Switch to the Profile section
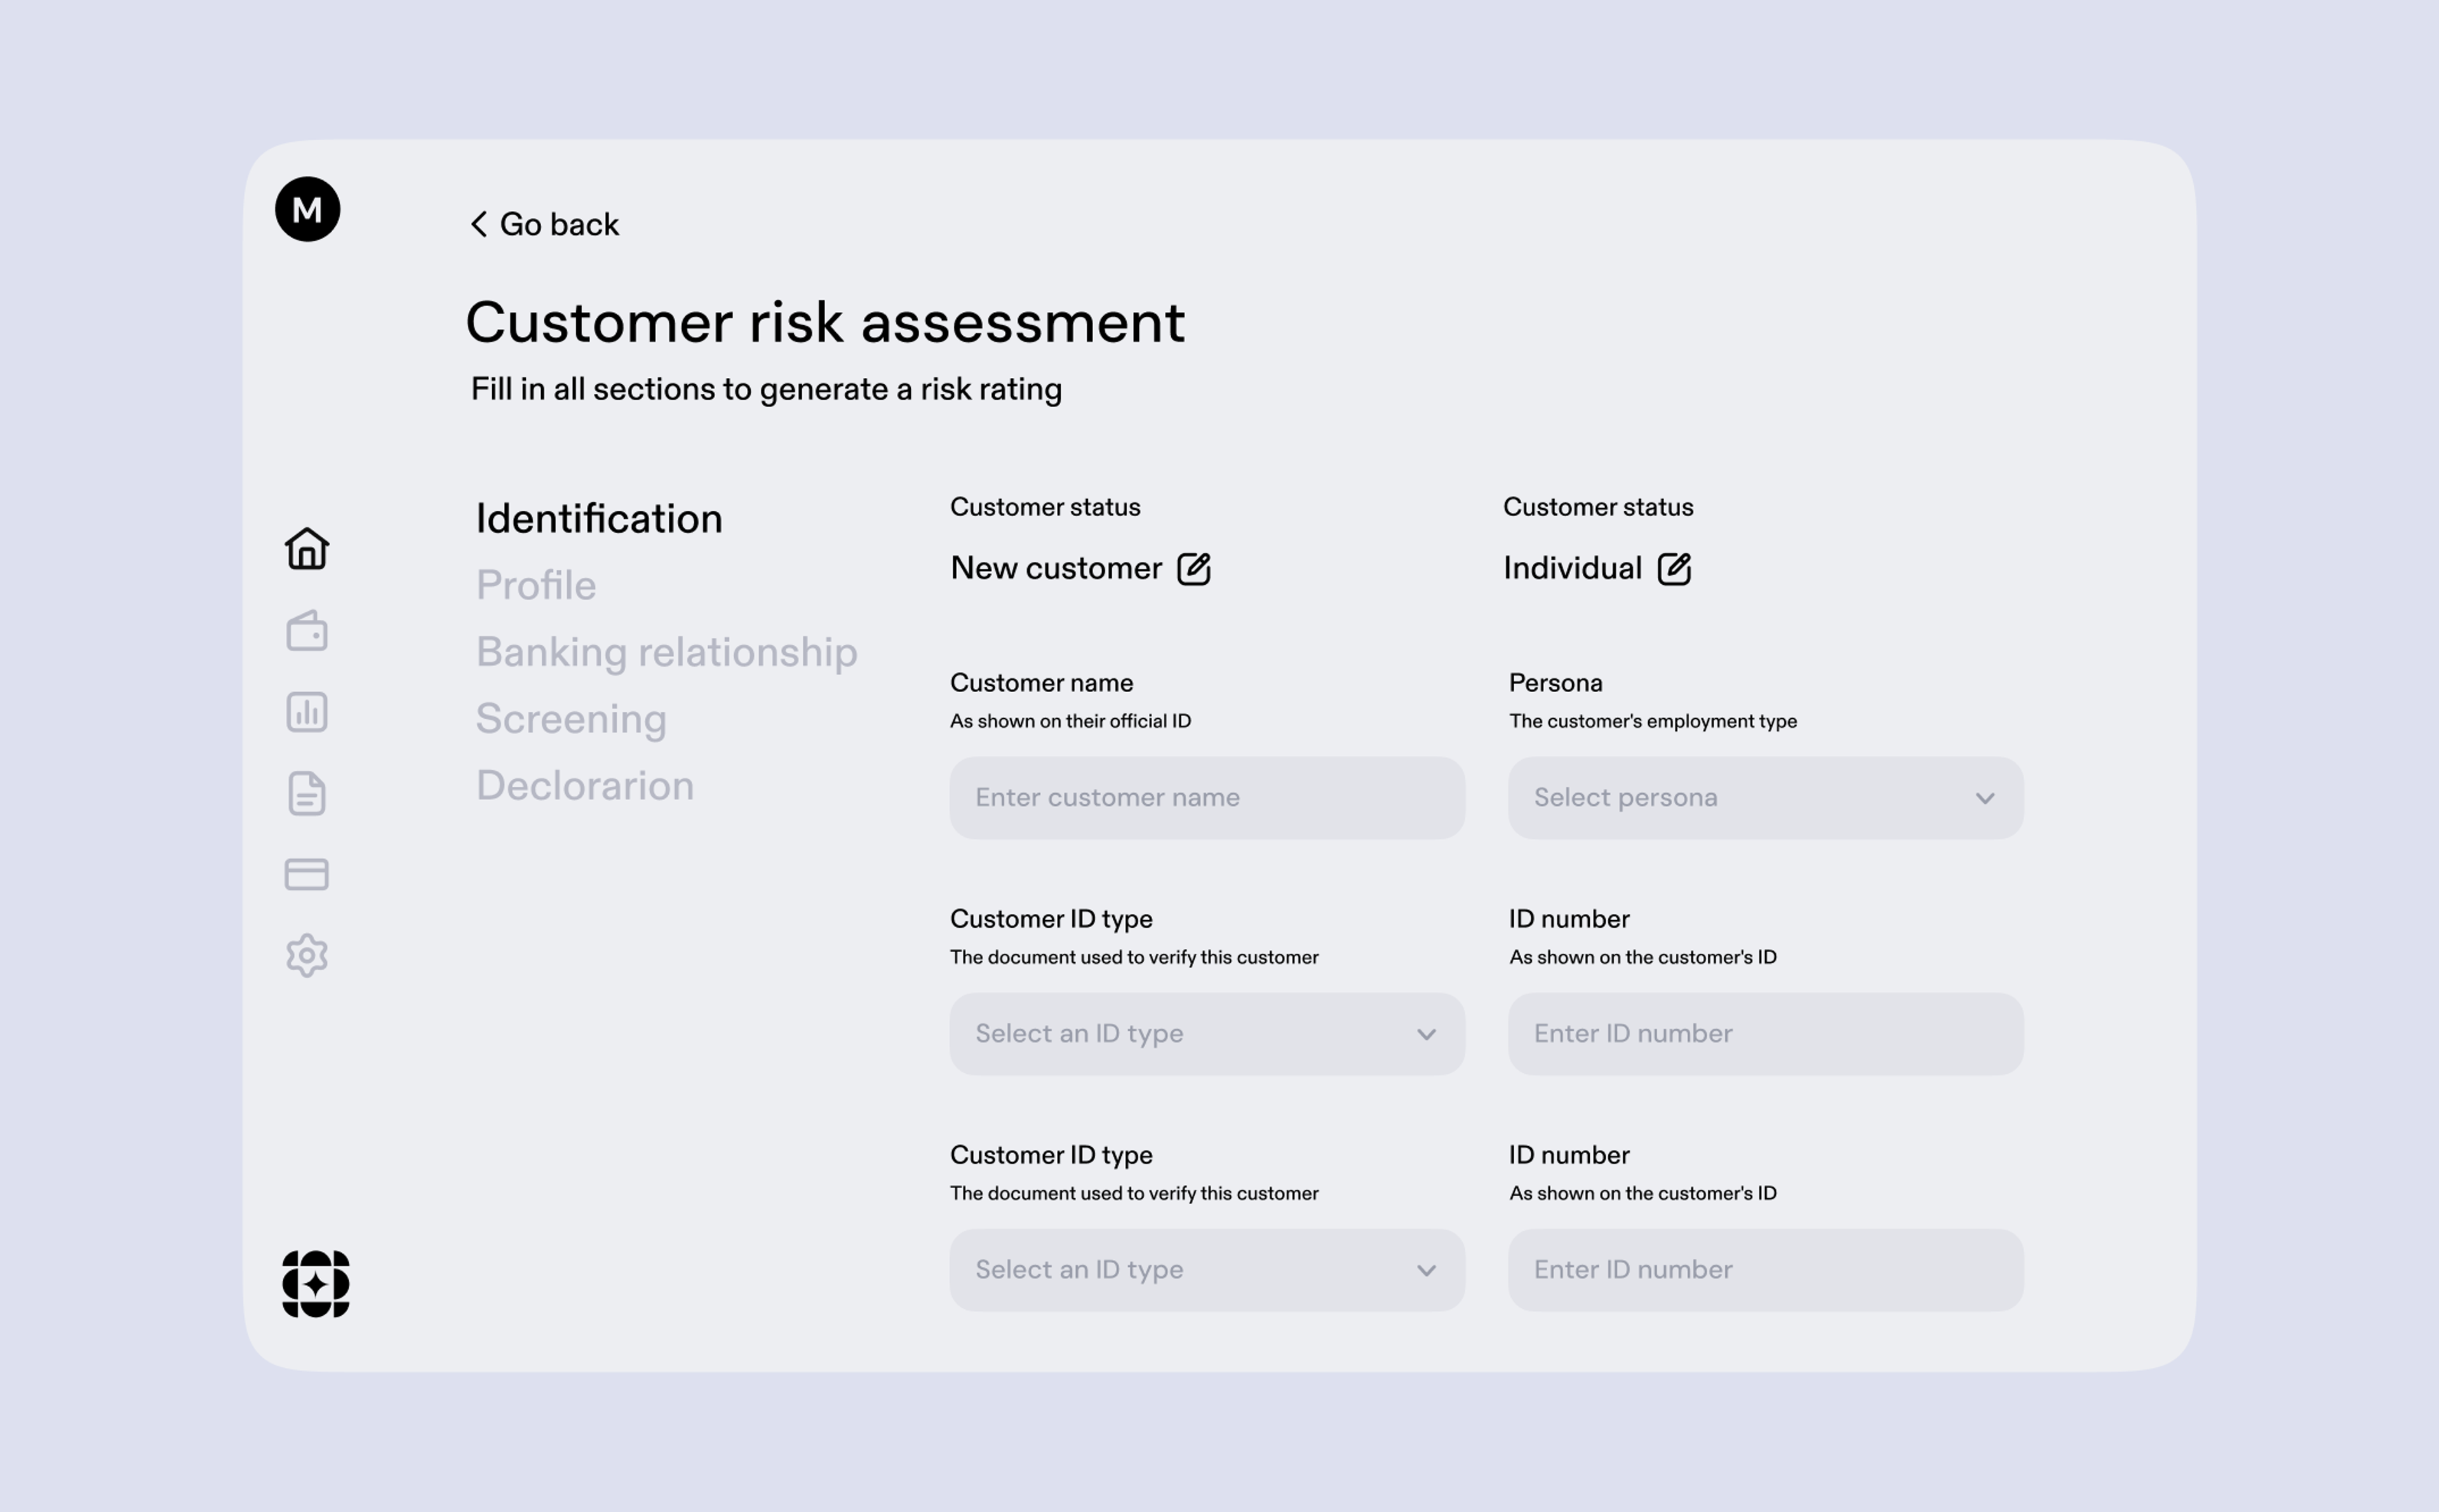This screenshot has height=1512, width=2439. pyautogui.click(x=536, y=585)
